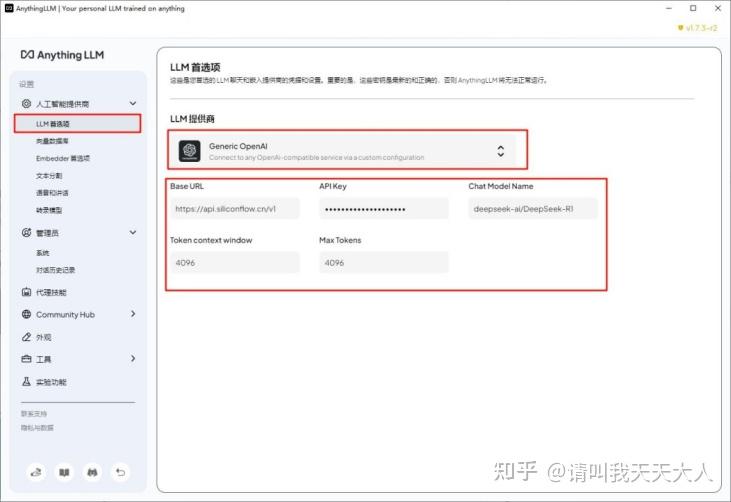Maximize the AnythingLLM window
Screen dimensions: 731x502
[x=693, y=8]
